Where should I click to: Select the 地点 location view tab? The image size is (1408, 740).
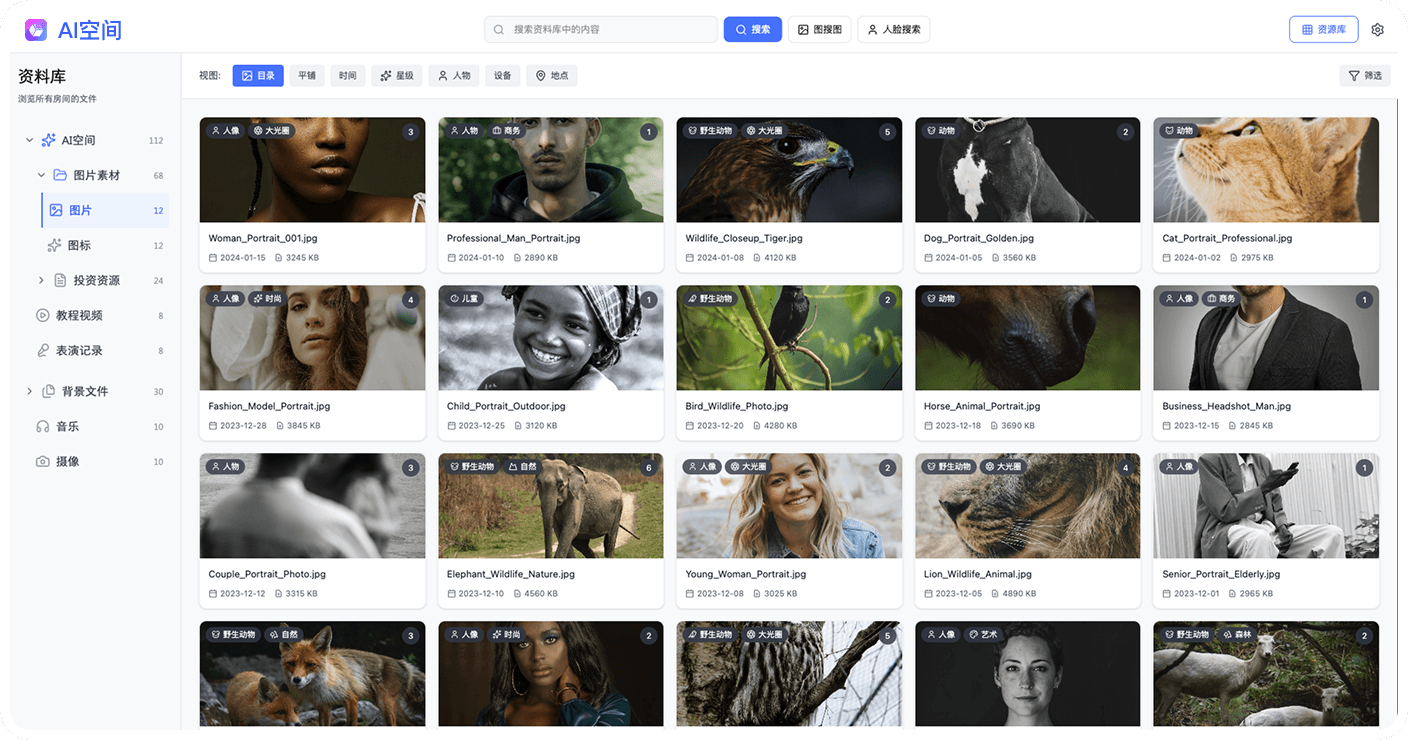552,76
